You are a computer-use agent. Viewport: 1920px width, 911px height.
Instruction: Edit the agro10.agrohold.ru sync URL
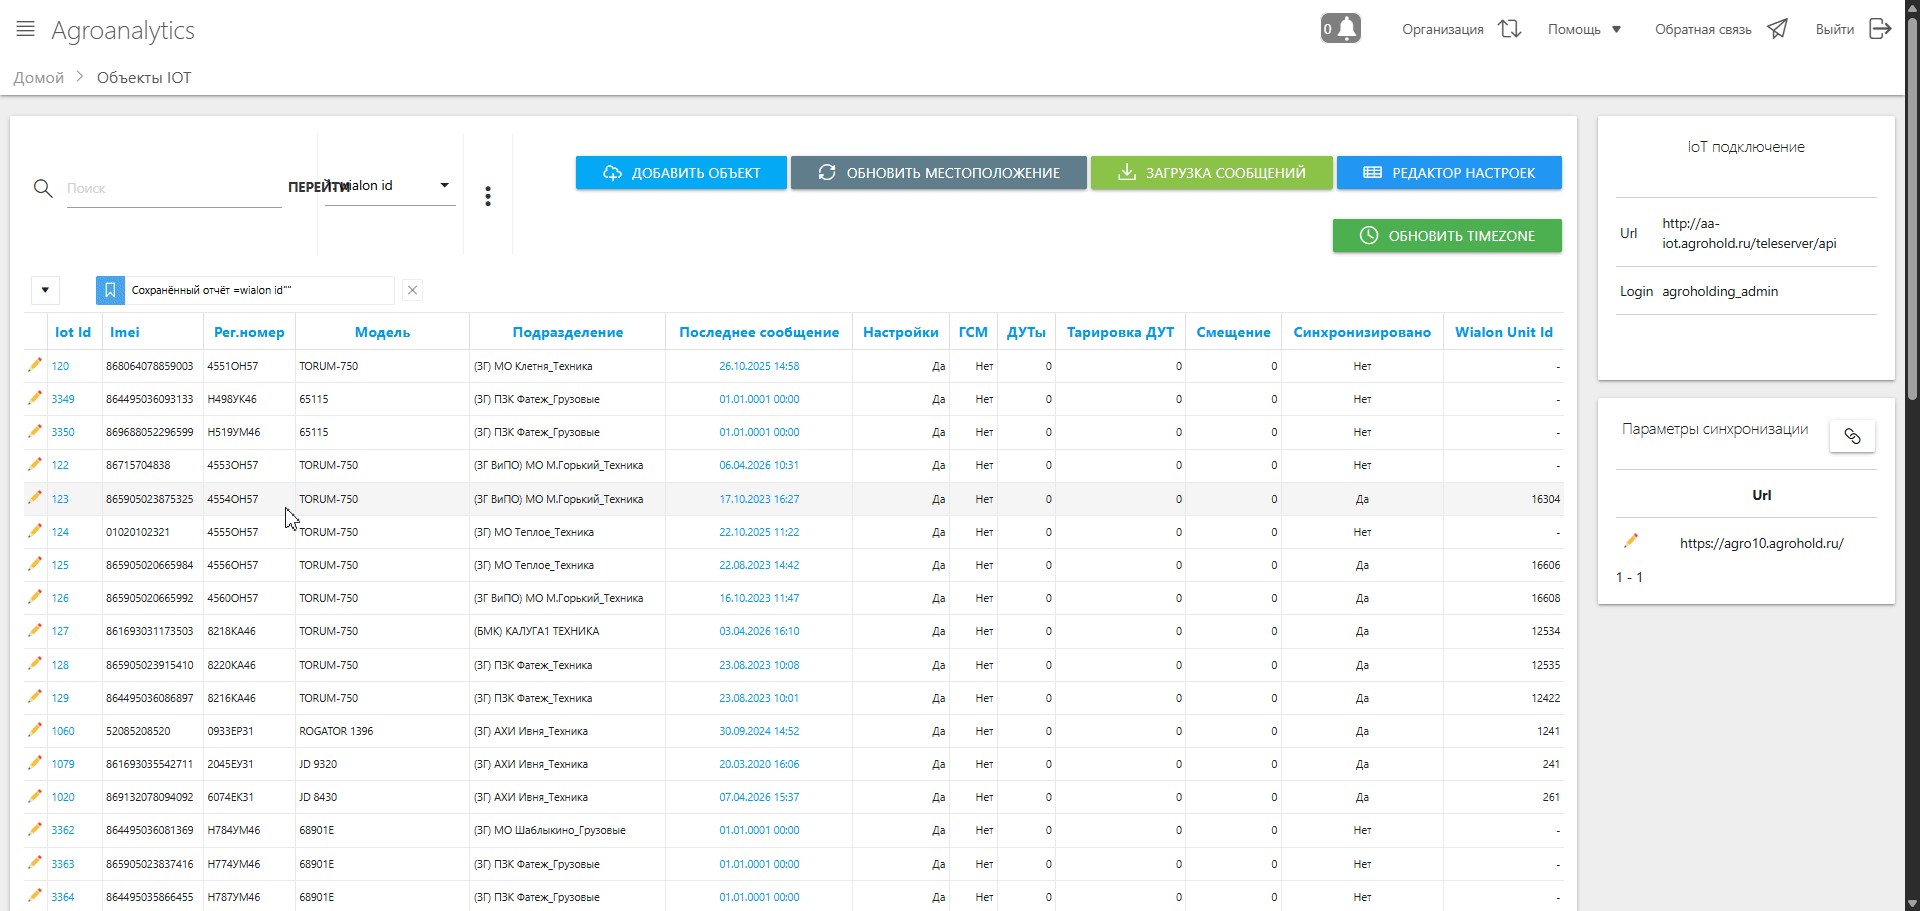pos(1631,541)
